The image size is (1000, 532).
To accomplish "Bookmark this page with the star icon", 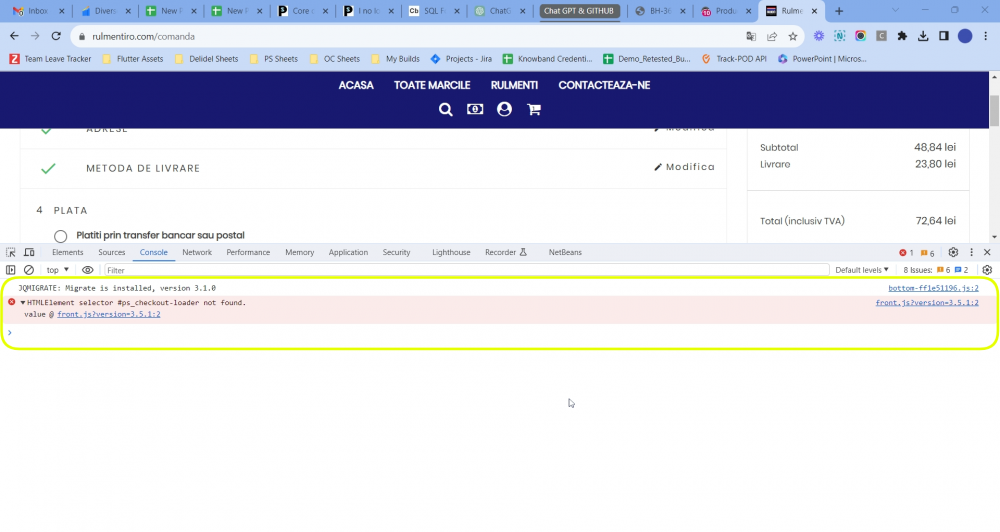I will tap(793, 36).
